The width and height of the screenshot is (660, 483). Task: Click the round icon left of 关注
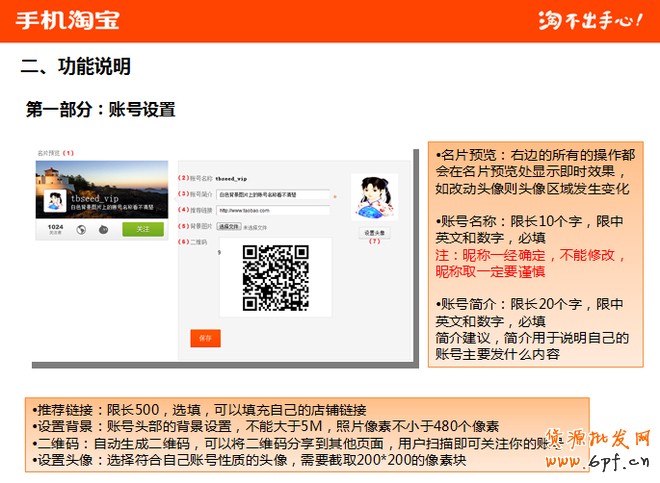pyautogui.click(x=105, y=229)
